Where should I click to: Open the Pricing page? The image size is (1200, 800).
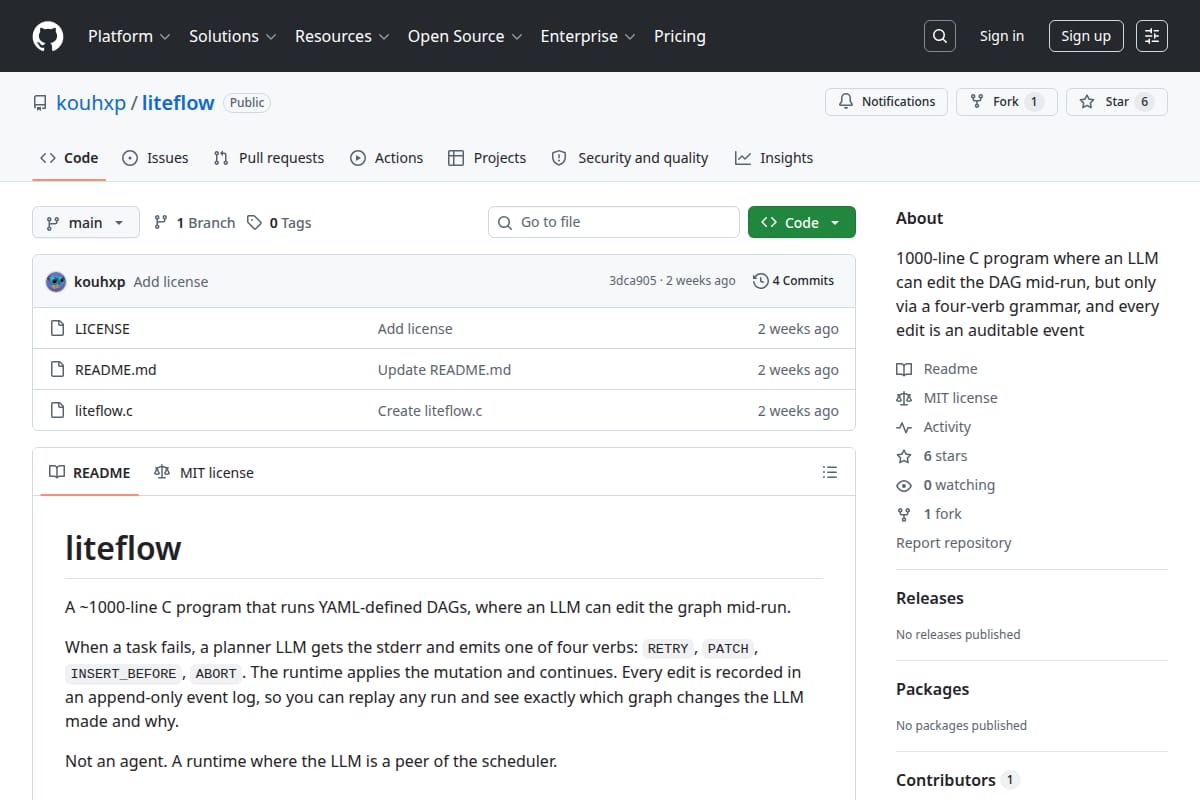click(680, 36)
